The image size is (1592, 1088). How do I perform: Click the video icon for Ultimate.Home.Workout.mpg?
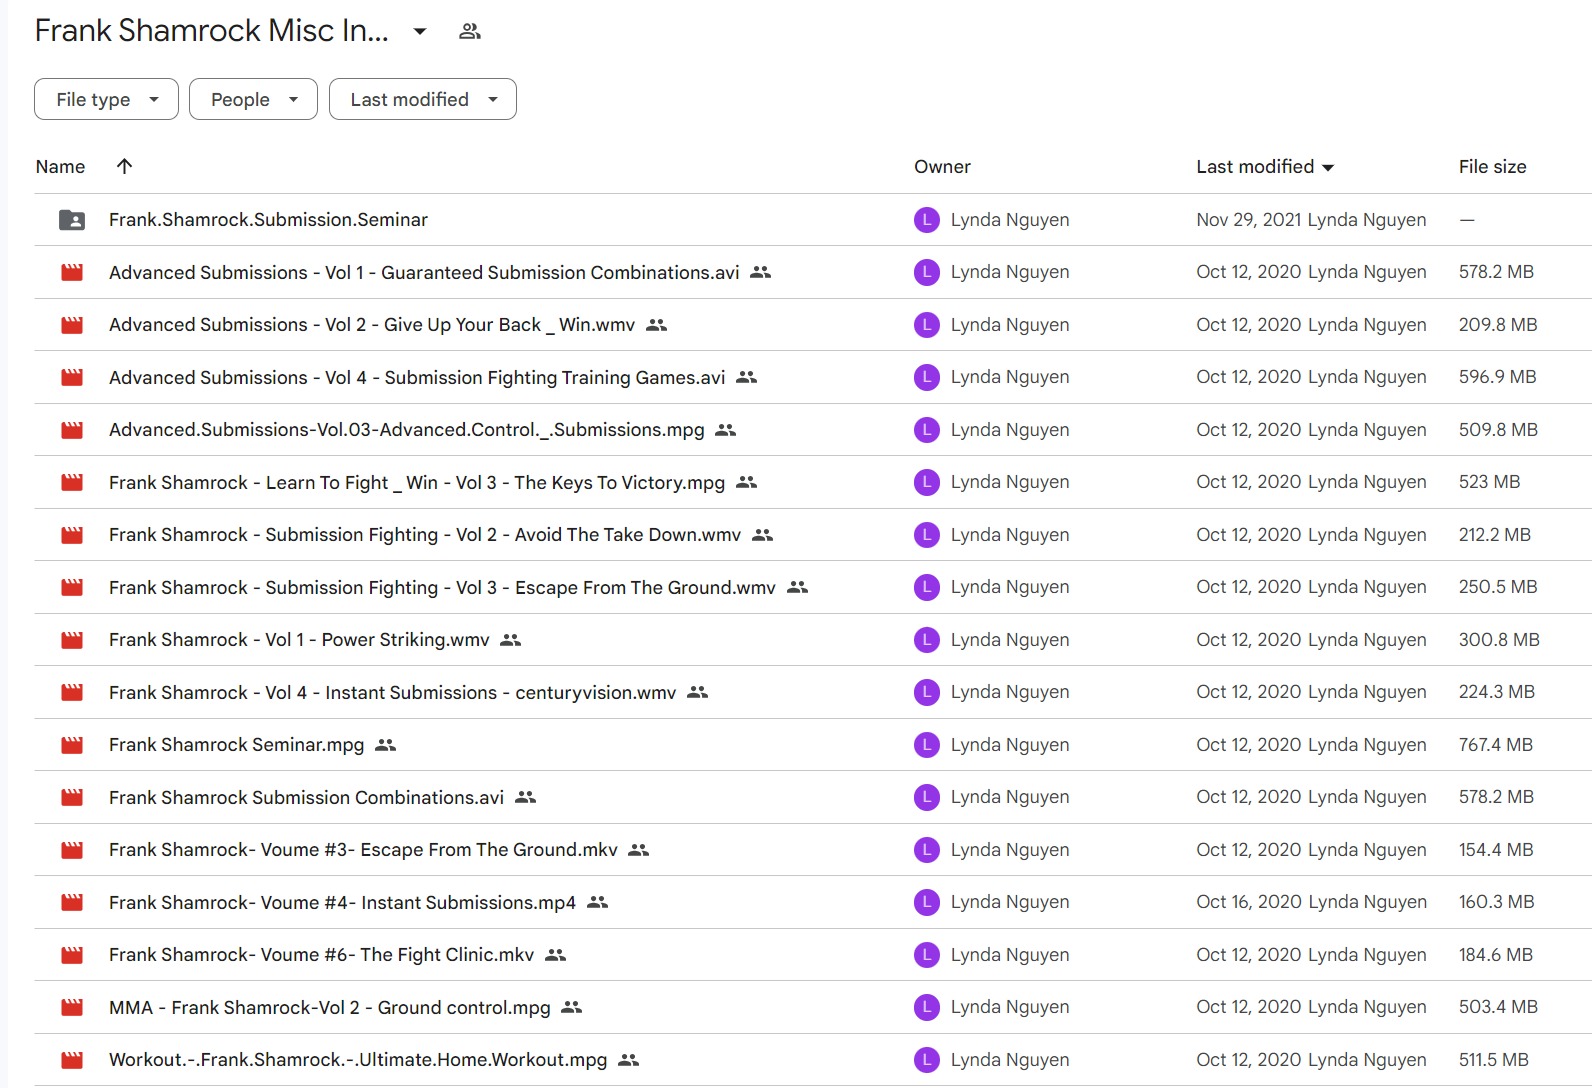tap(72, 1060)
